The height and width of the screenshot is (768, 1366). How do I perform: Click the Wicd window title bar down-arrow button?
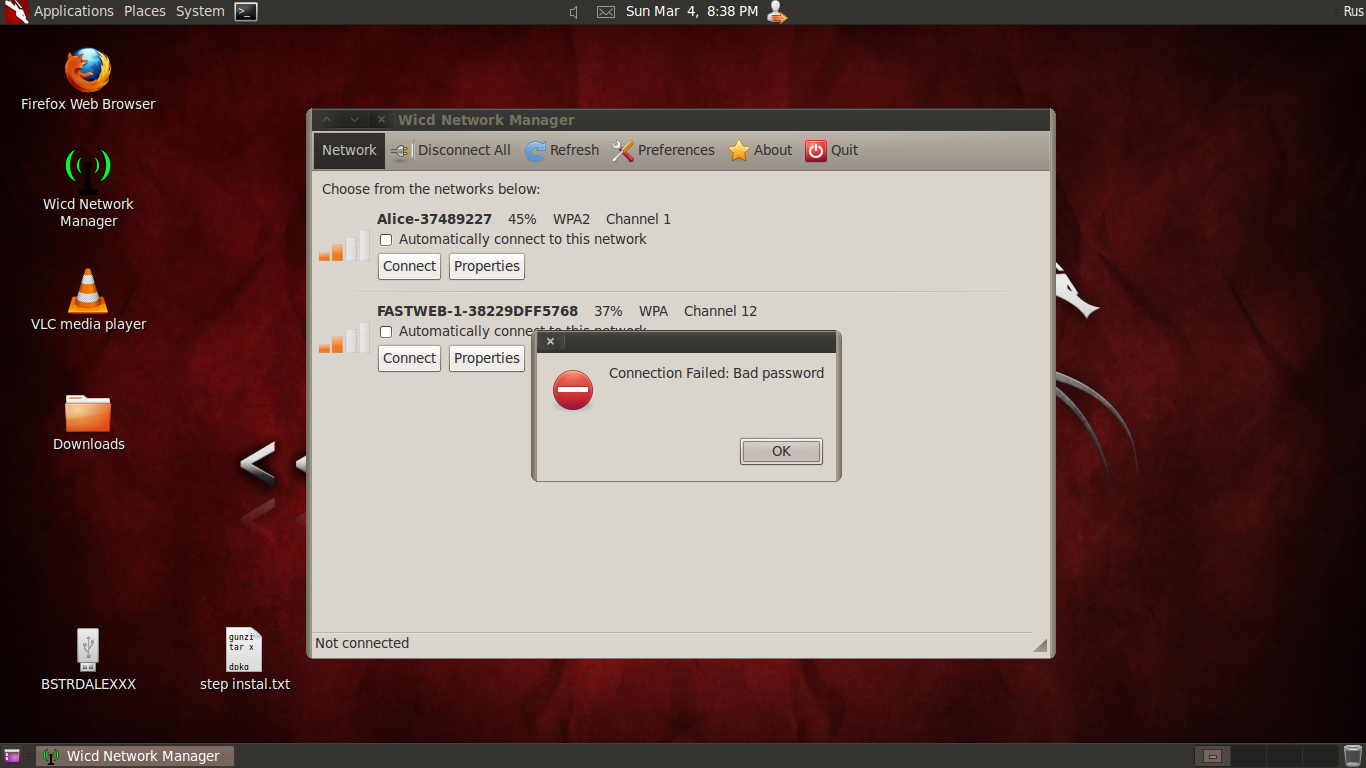click(x=354, y=120)
